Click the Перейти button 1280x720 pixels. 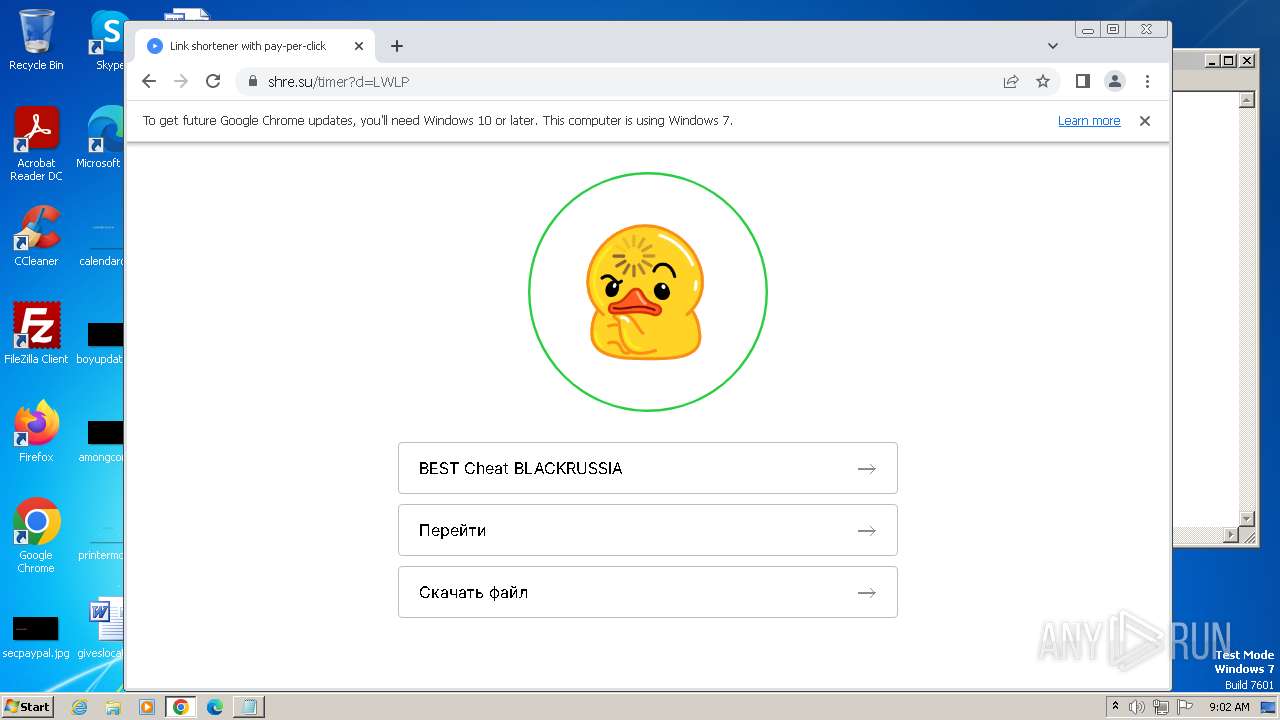648,530
